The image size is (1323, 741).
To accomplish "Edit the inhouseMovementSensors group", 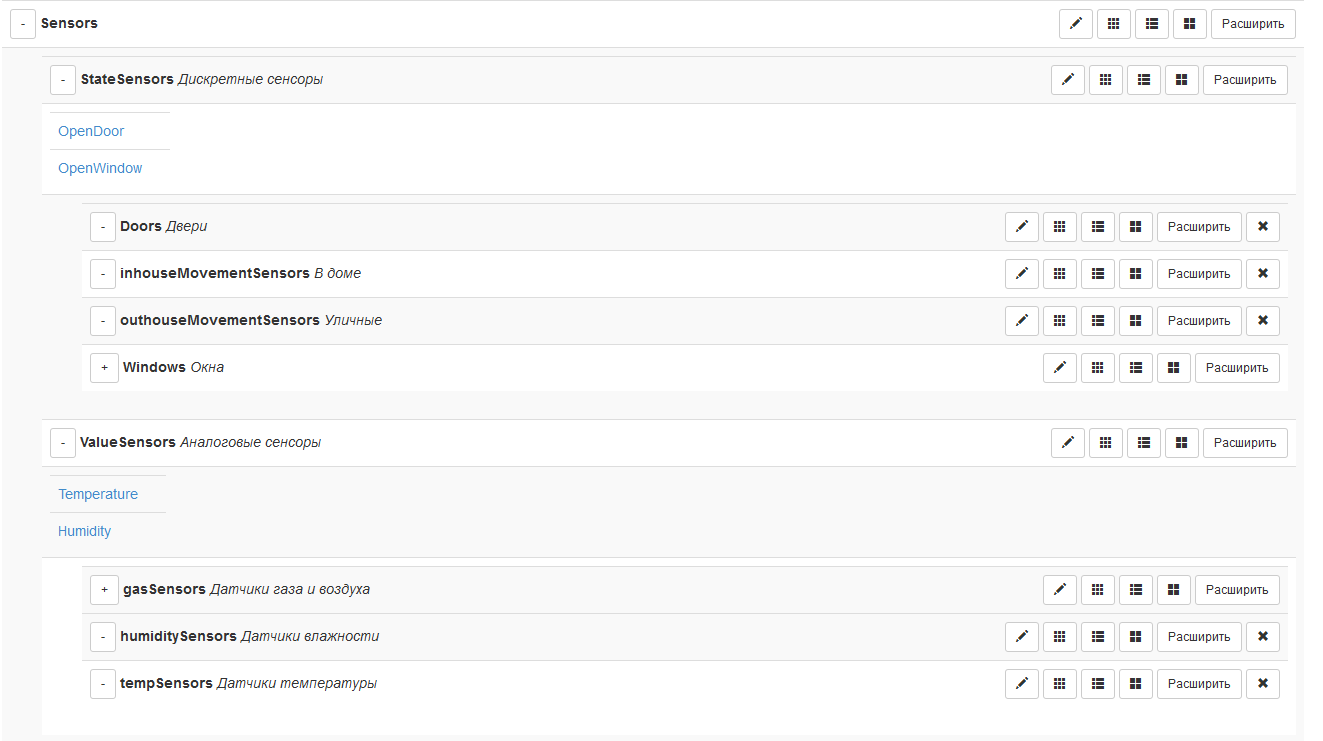I will click(1021, 274).
